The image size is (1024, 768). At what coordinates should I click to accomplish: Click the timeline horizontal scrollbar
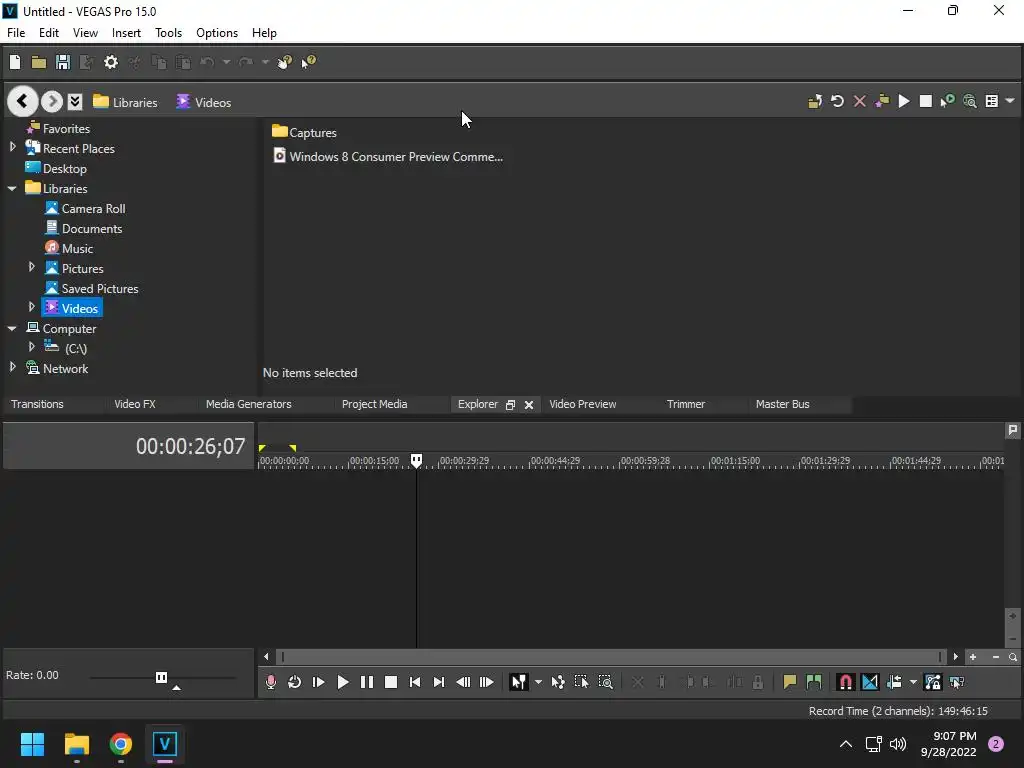[611, 657]
